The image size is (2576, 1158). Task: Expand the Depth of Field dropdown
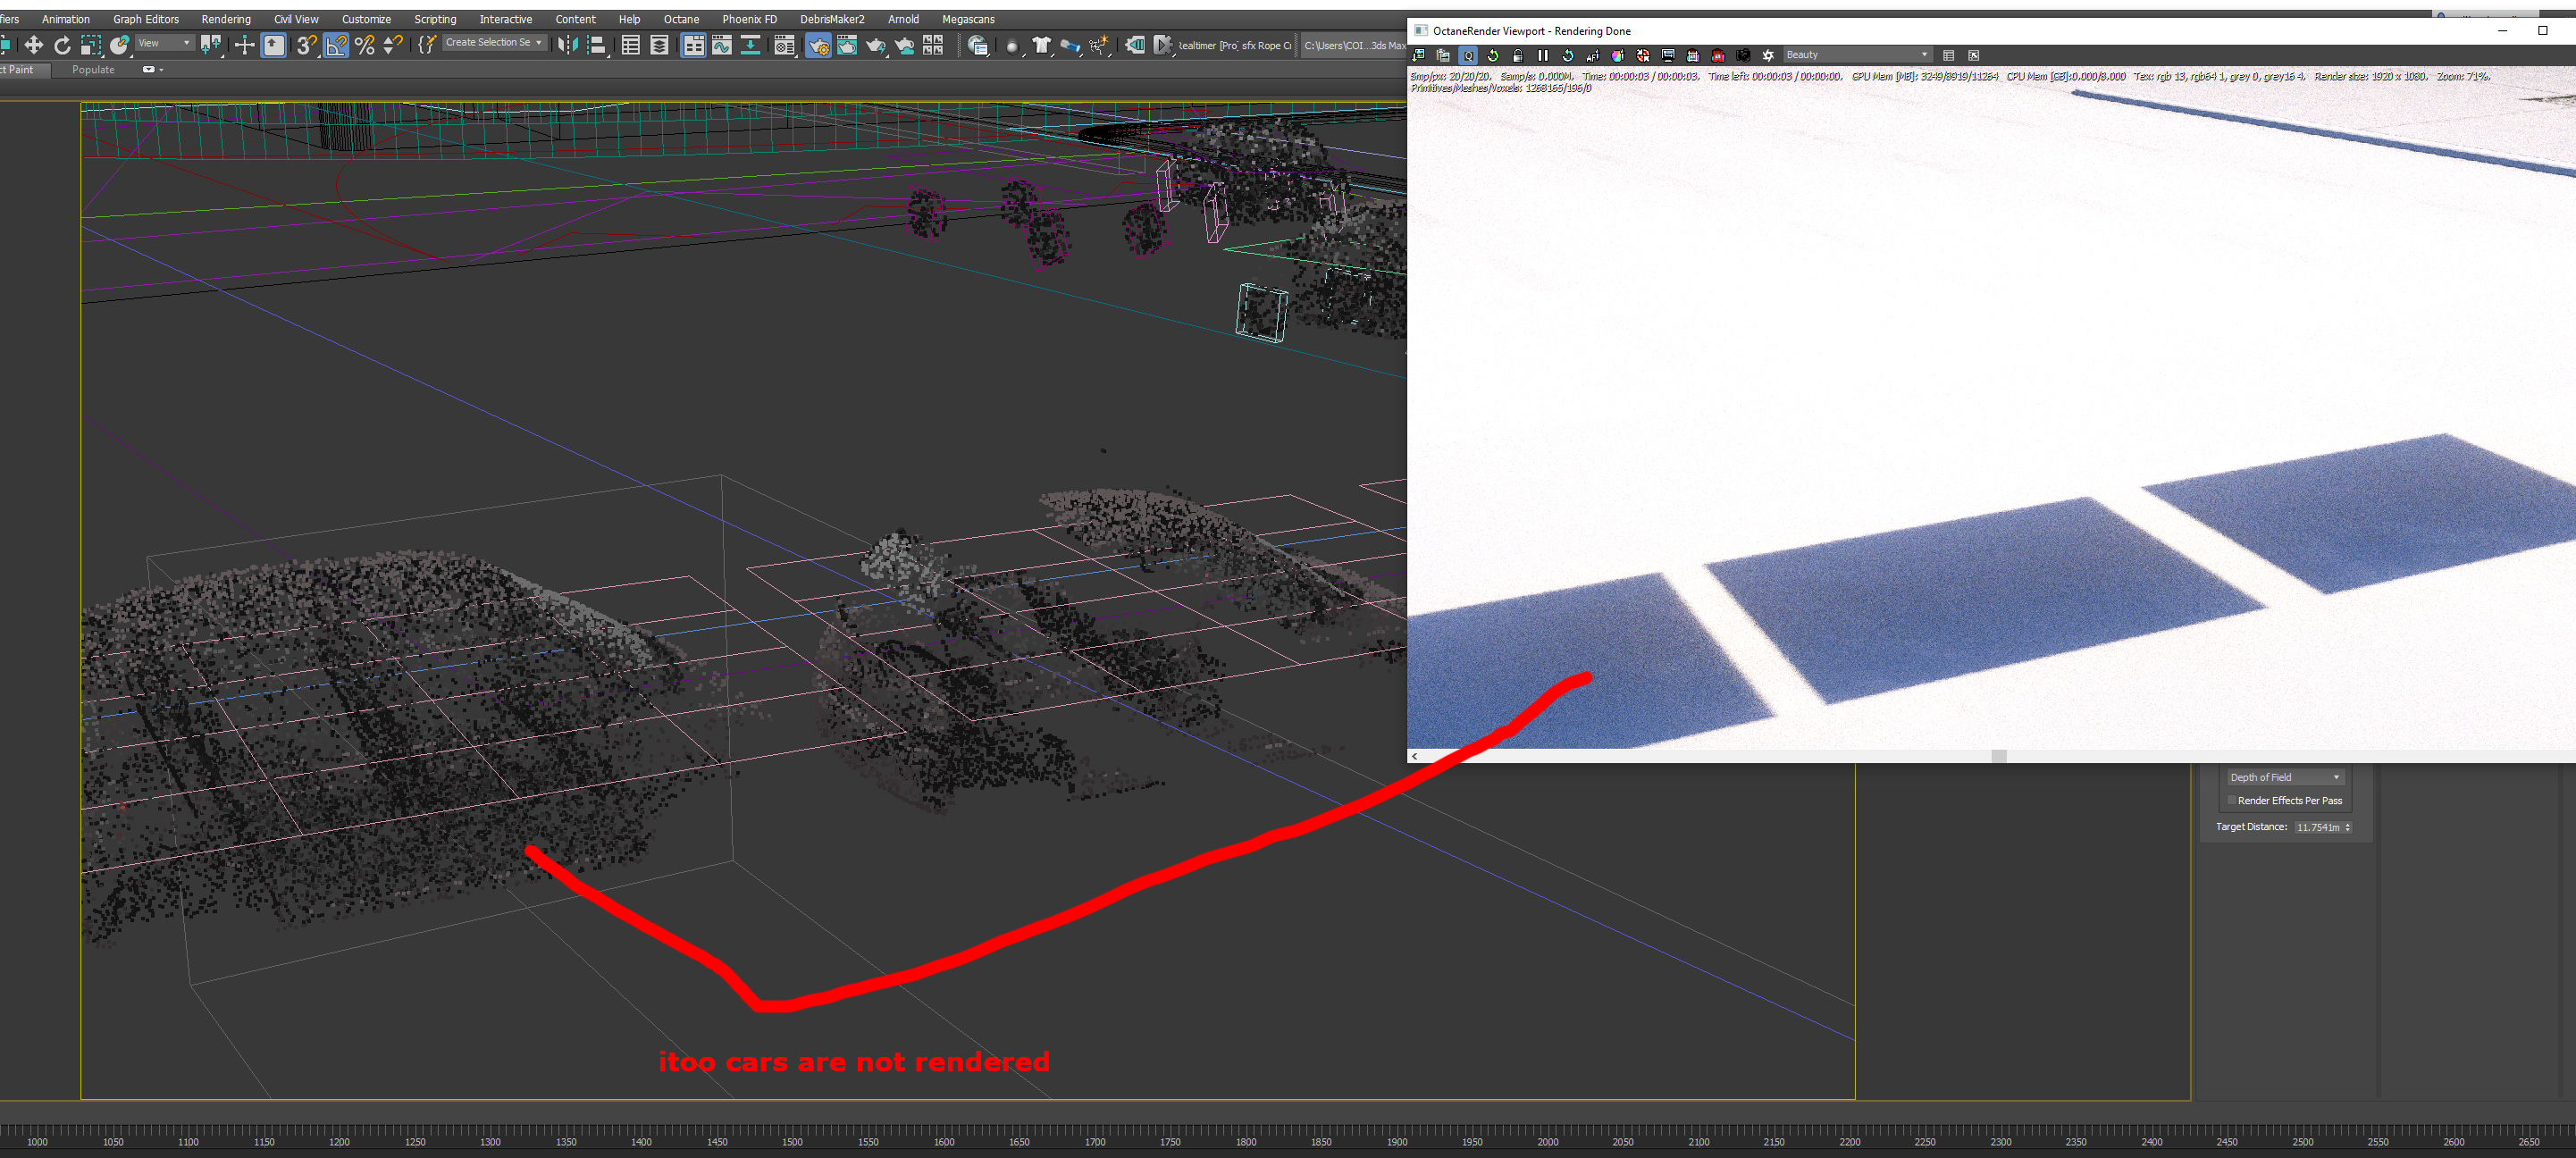point(2284,777)
